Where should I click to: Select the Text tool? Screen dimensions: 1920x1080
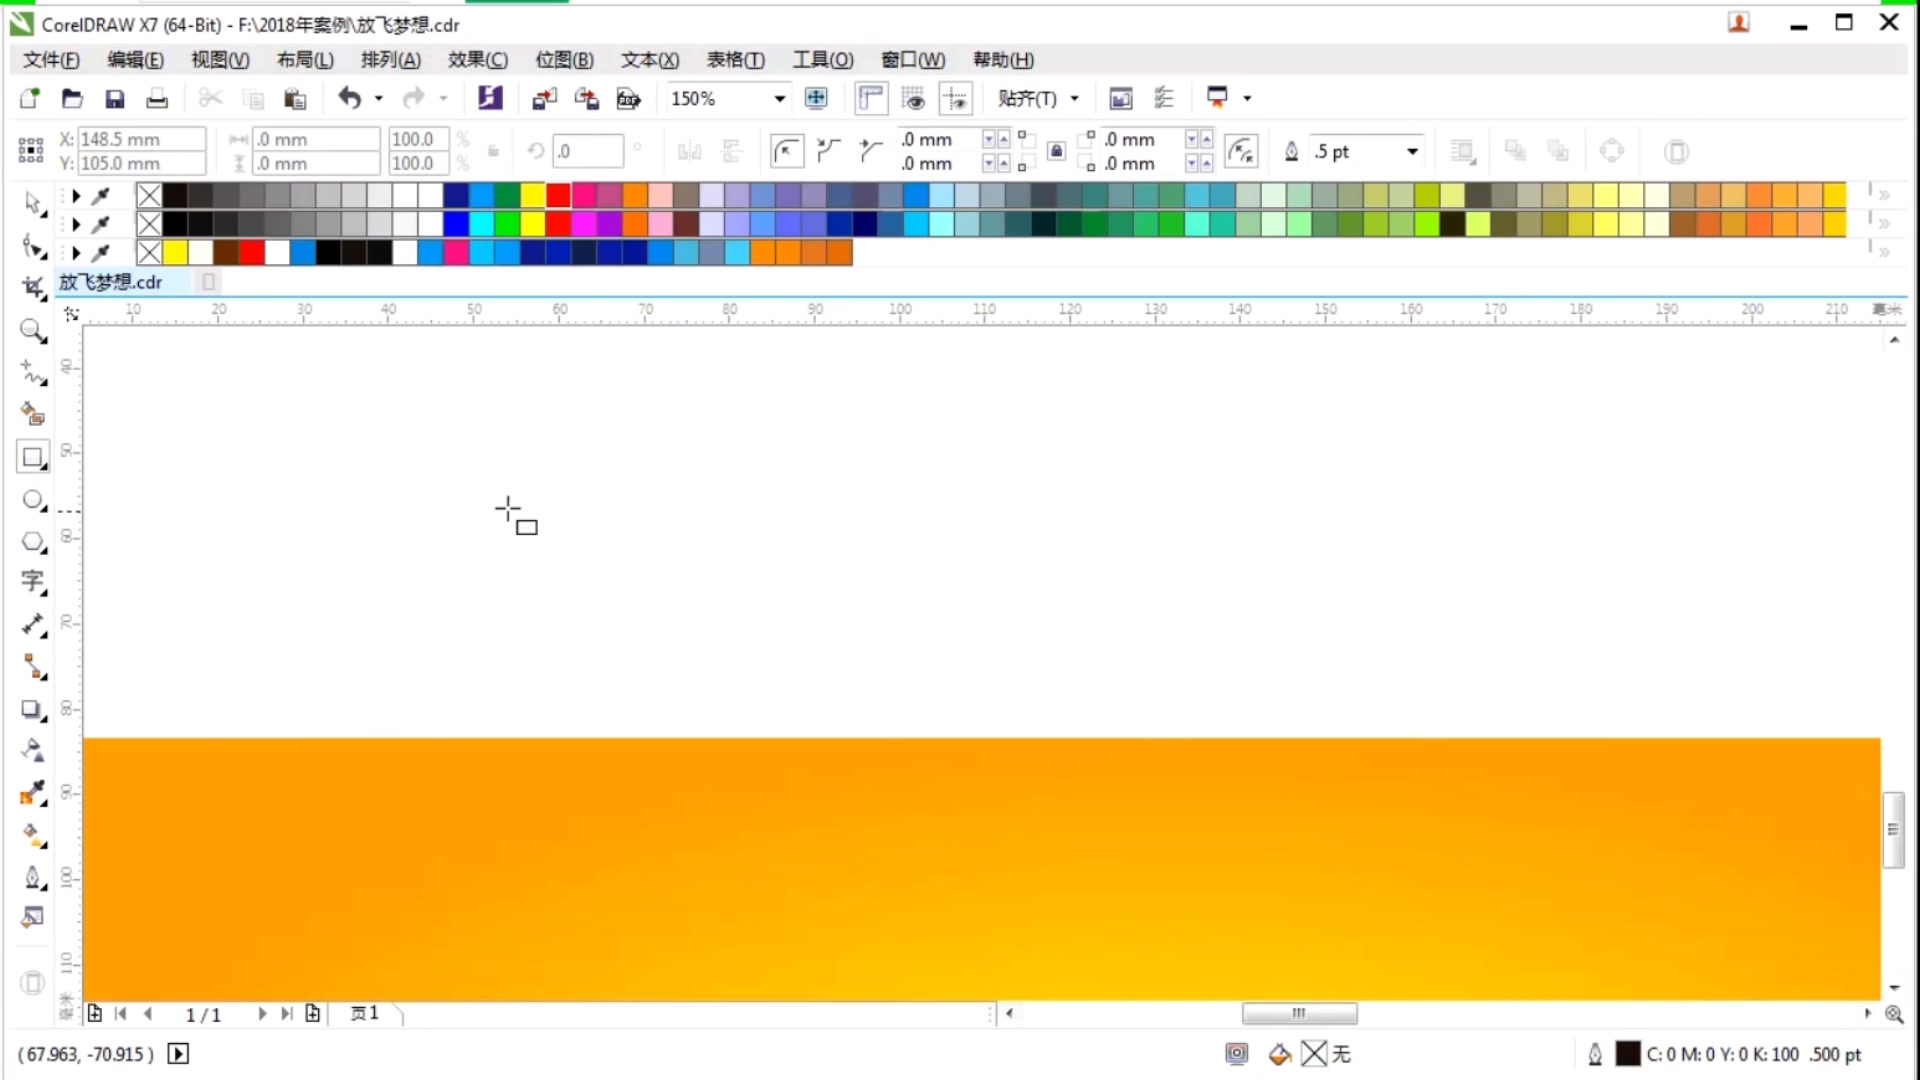point(32,582)
